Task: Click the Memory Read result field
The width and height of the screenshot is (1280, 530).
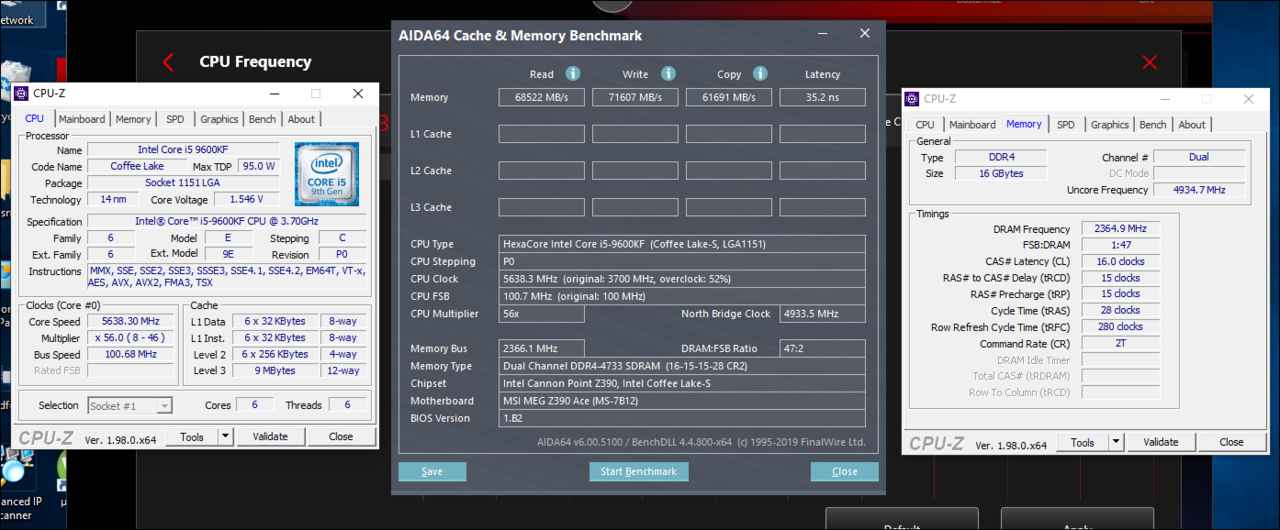Action: click(541, 98)
